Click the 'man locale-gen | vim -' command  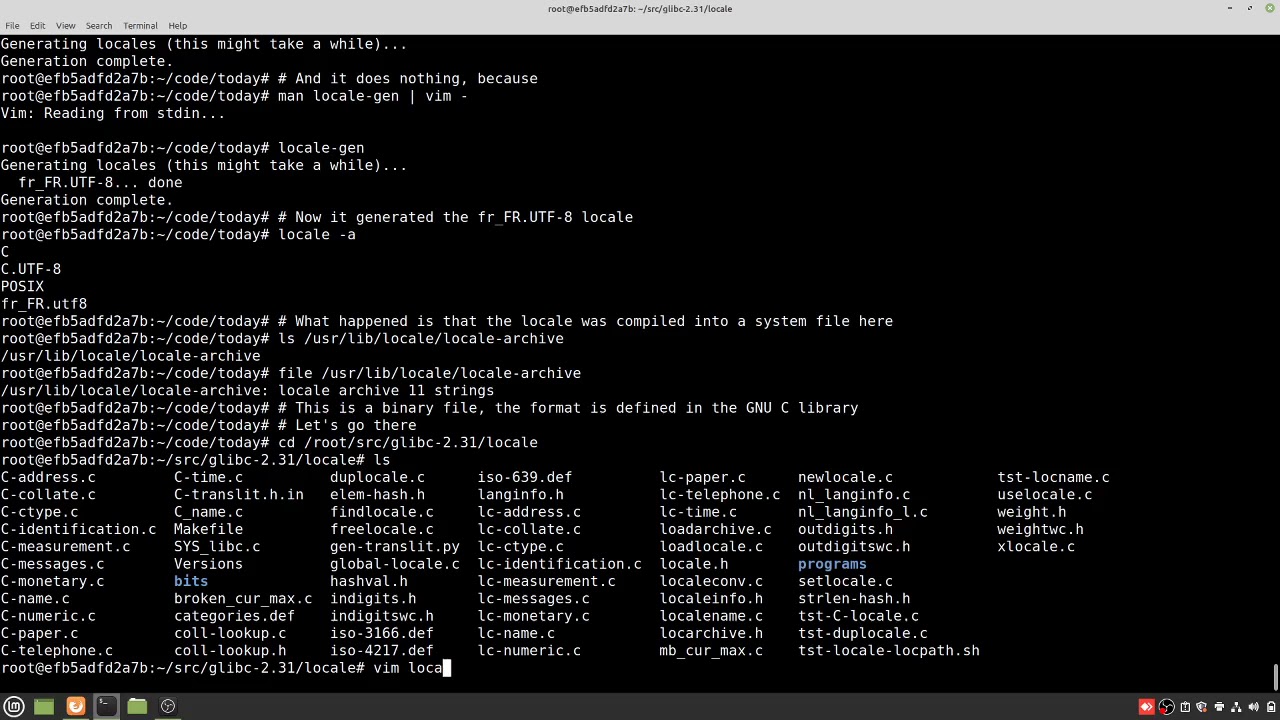pyautogui.click(x=373, y=96)
